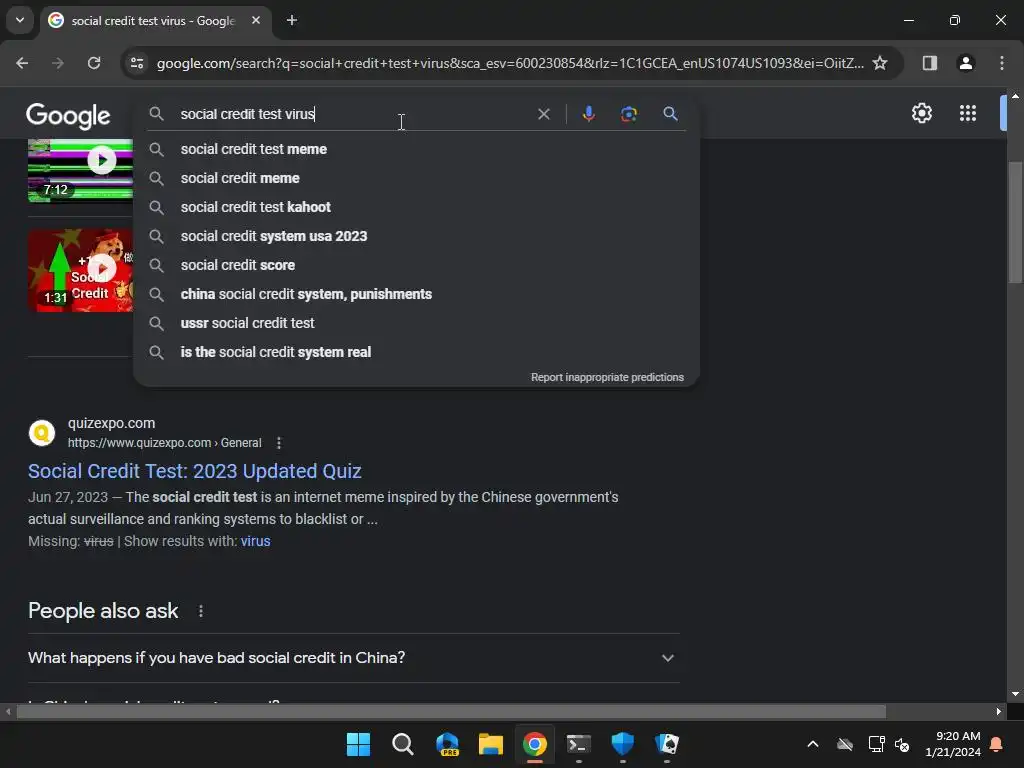
Task: Click scroll-down arrow on vertical scrollbar
Action: click(1015, 694)
